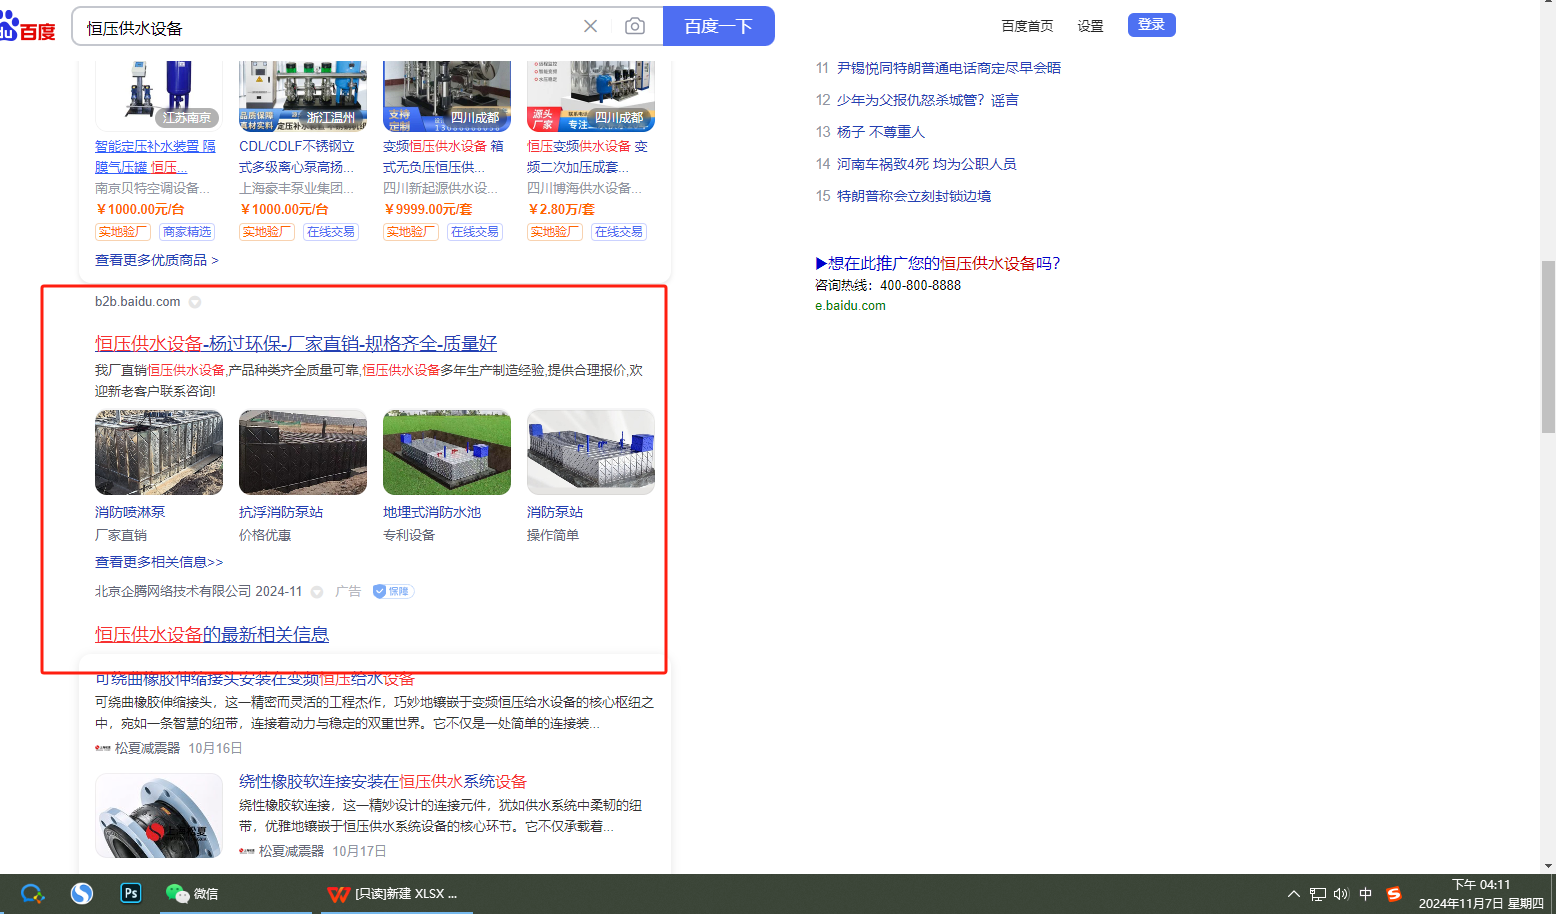This screenshot has height=914, width=1556.
Task: Open the 江苏南京 product thumbnail
Action: pyautogui.click(x=159, y=96)
